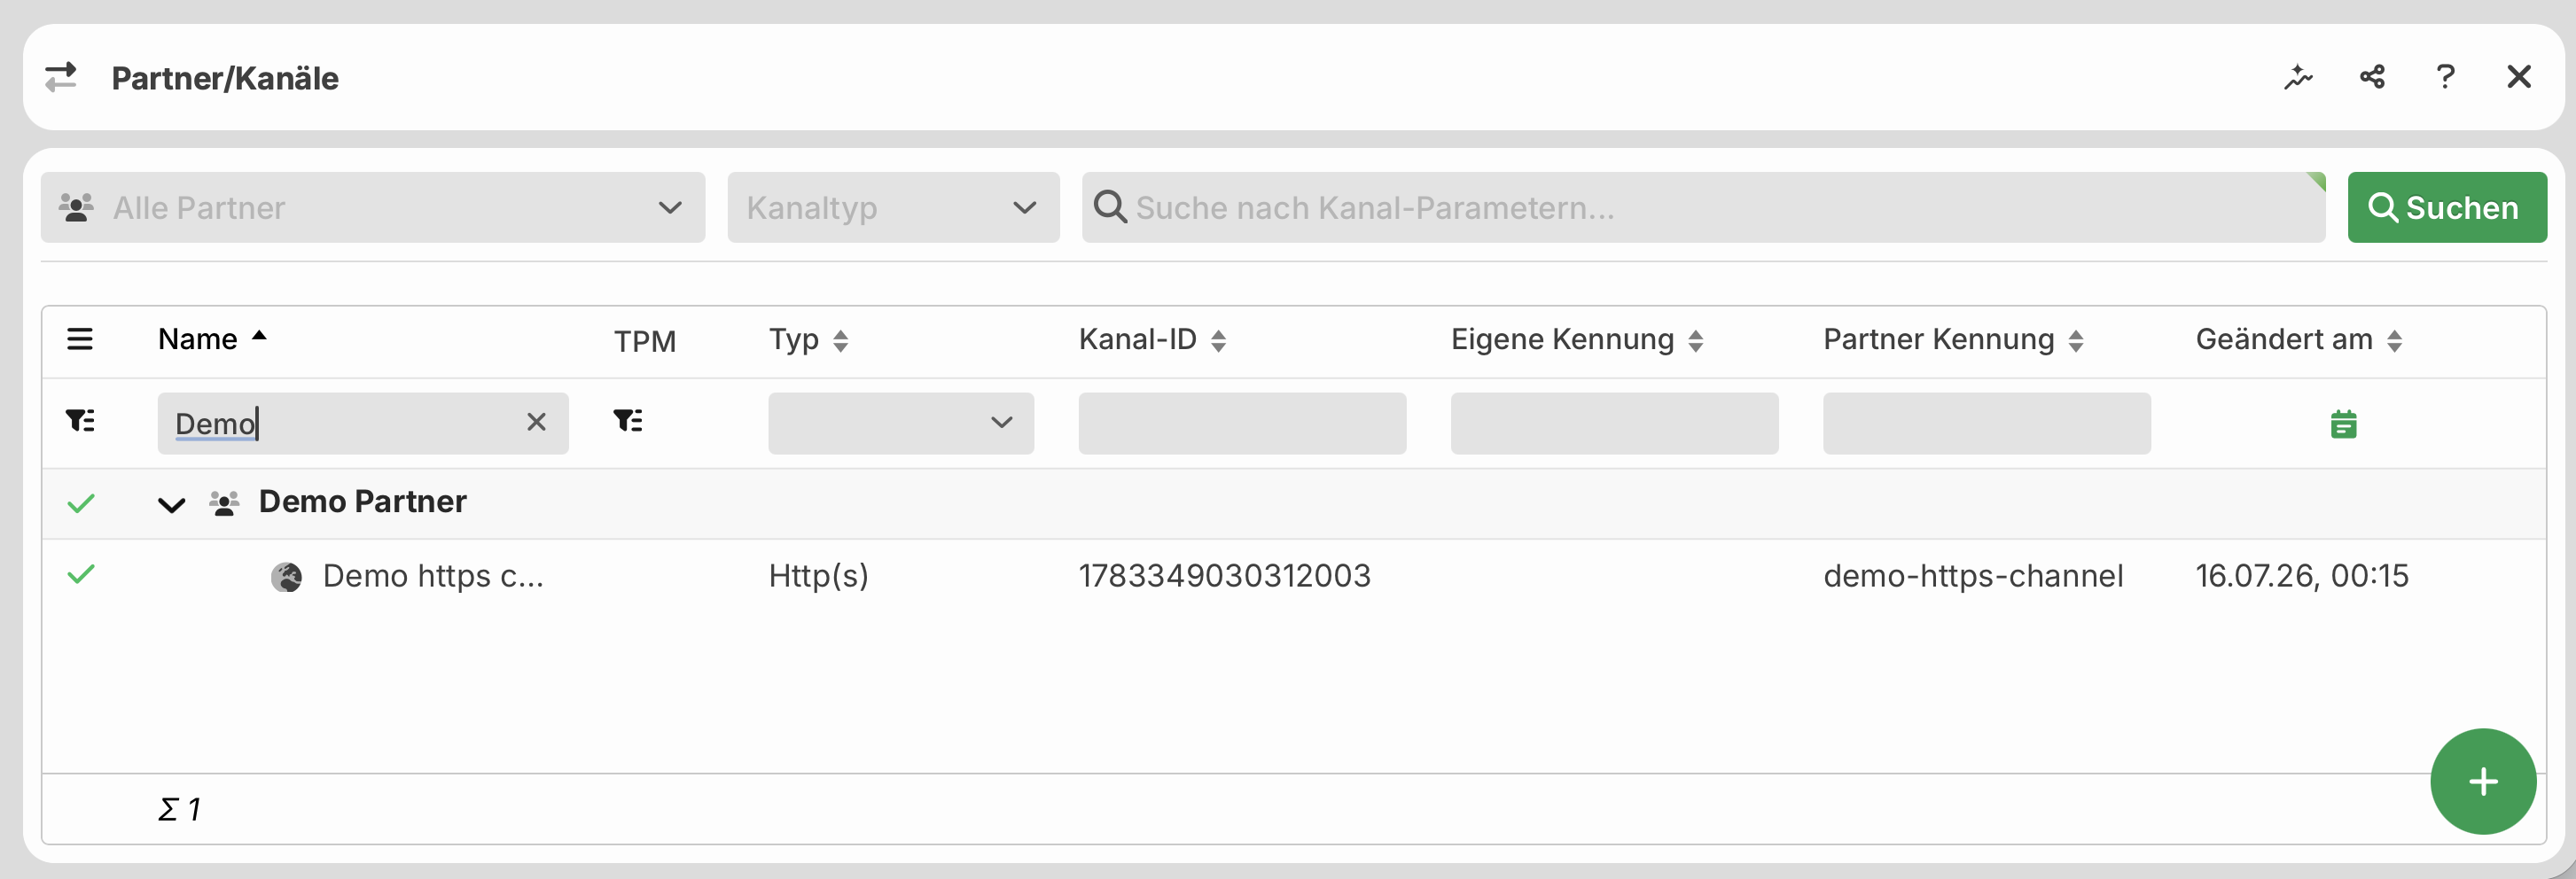Click the green plus add button
This screenshot has width=2576, height=879.
click(2483, 781)
